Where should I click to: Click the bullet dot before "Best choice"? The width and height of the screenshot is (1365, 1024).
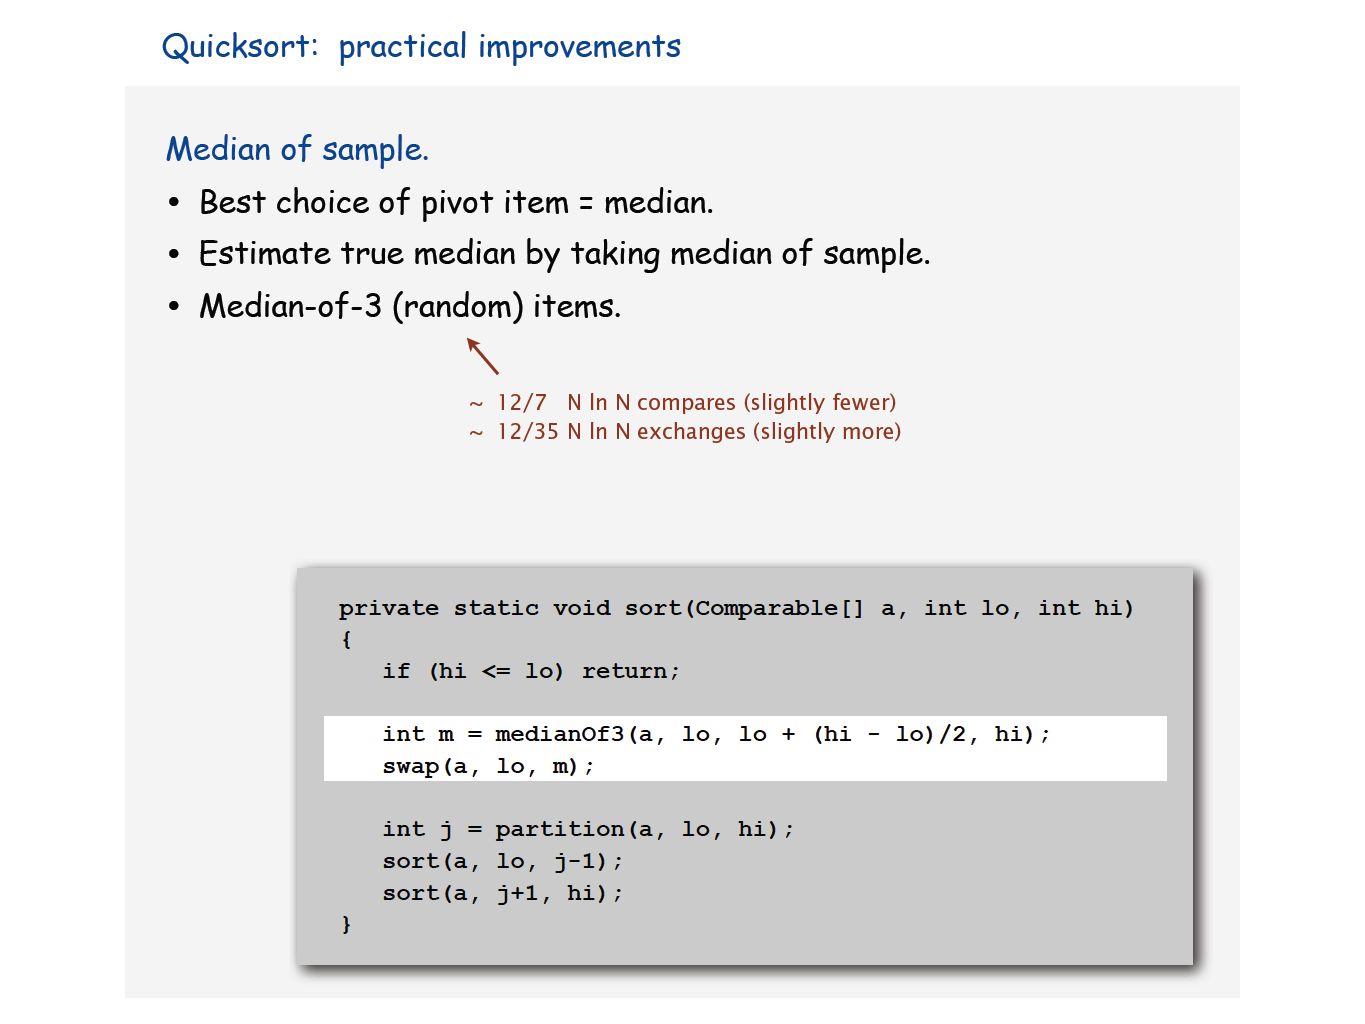tap(174, 203)
